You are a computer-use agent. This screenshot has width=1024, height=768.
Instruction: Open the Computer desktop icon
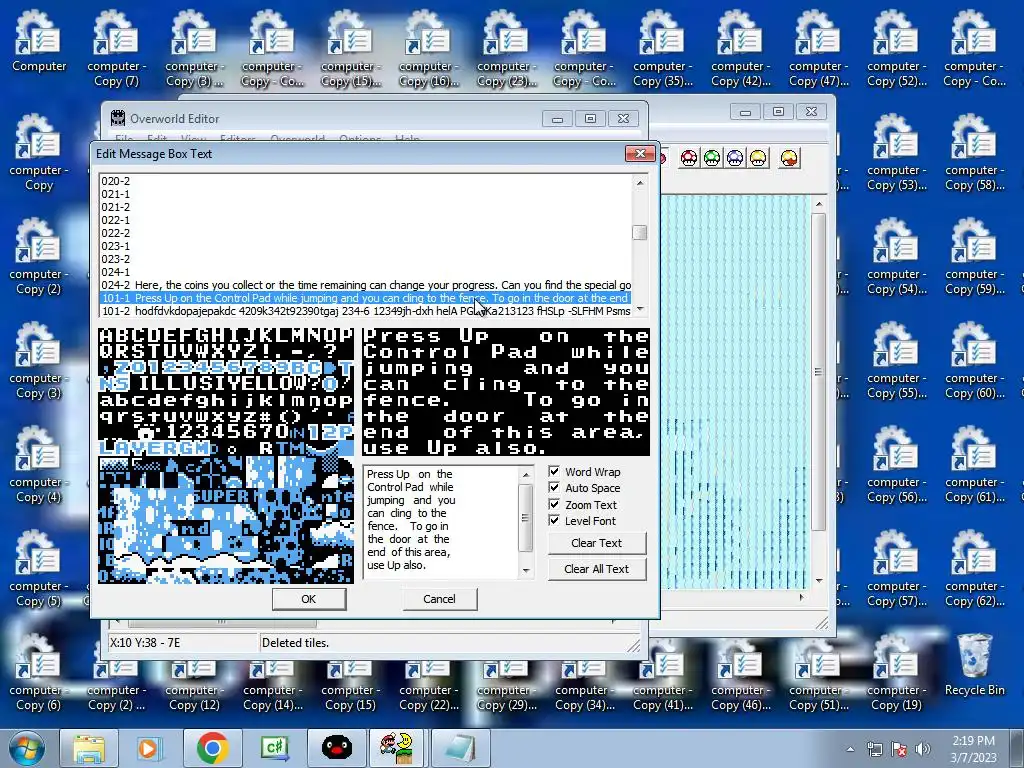coord(39,41)
